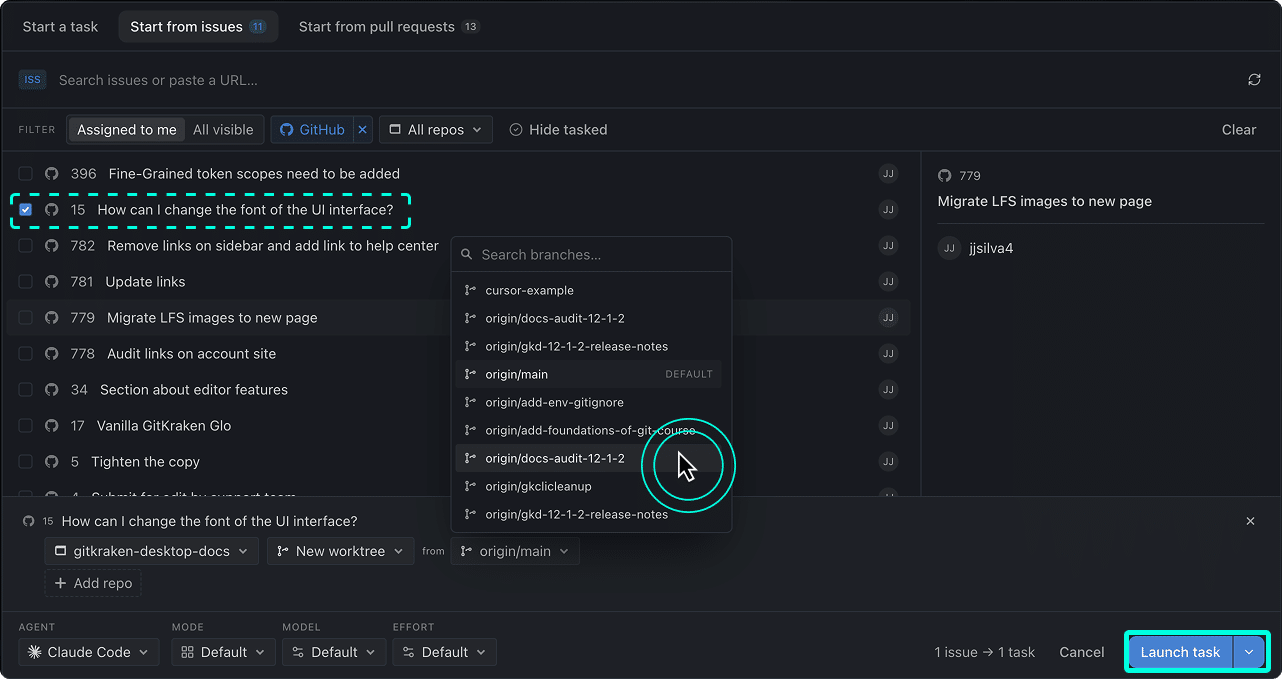Check the box for issue 5

click(26, 462)
